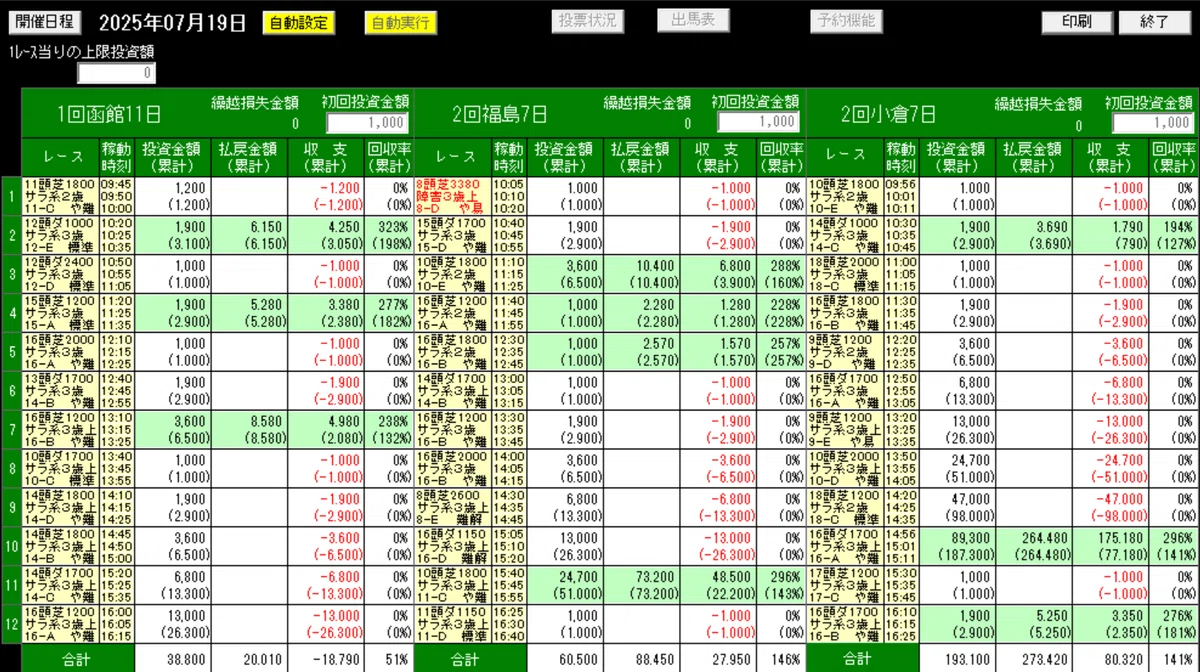
Task: Click the 10.400 payout cell
Action: pos(641,274)
